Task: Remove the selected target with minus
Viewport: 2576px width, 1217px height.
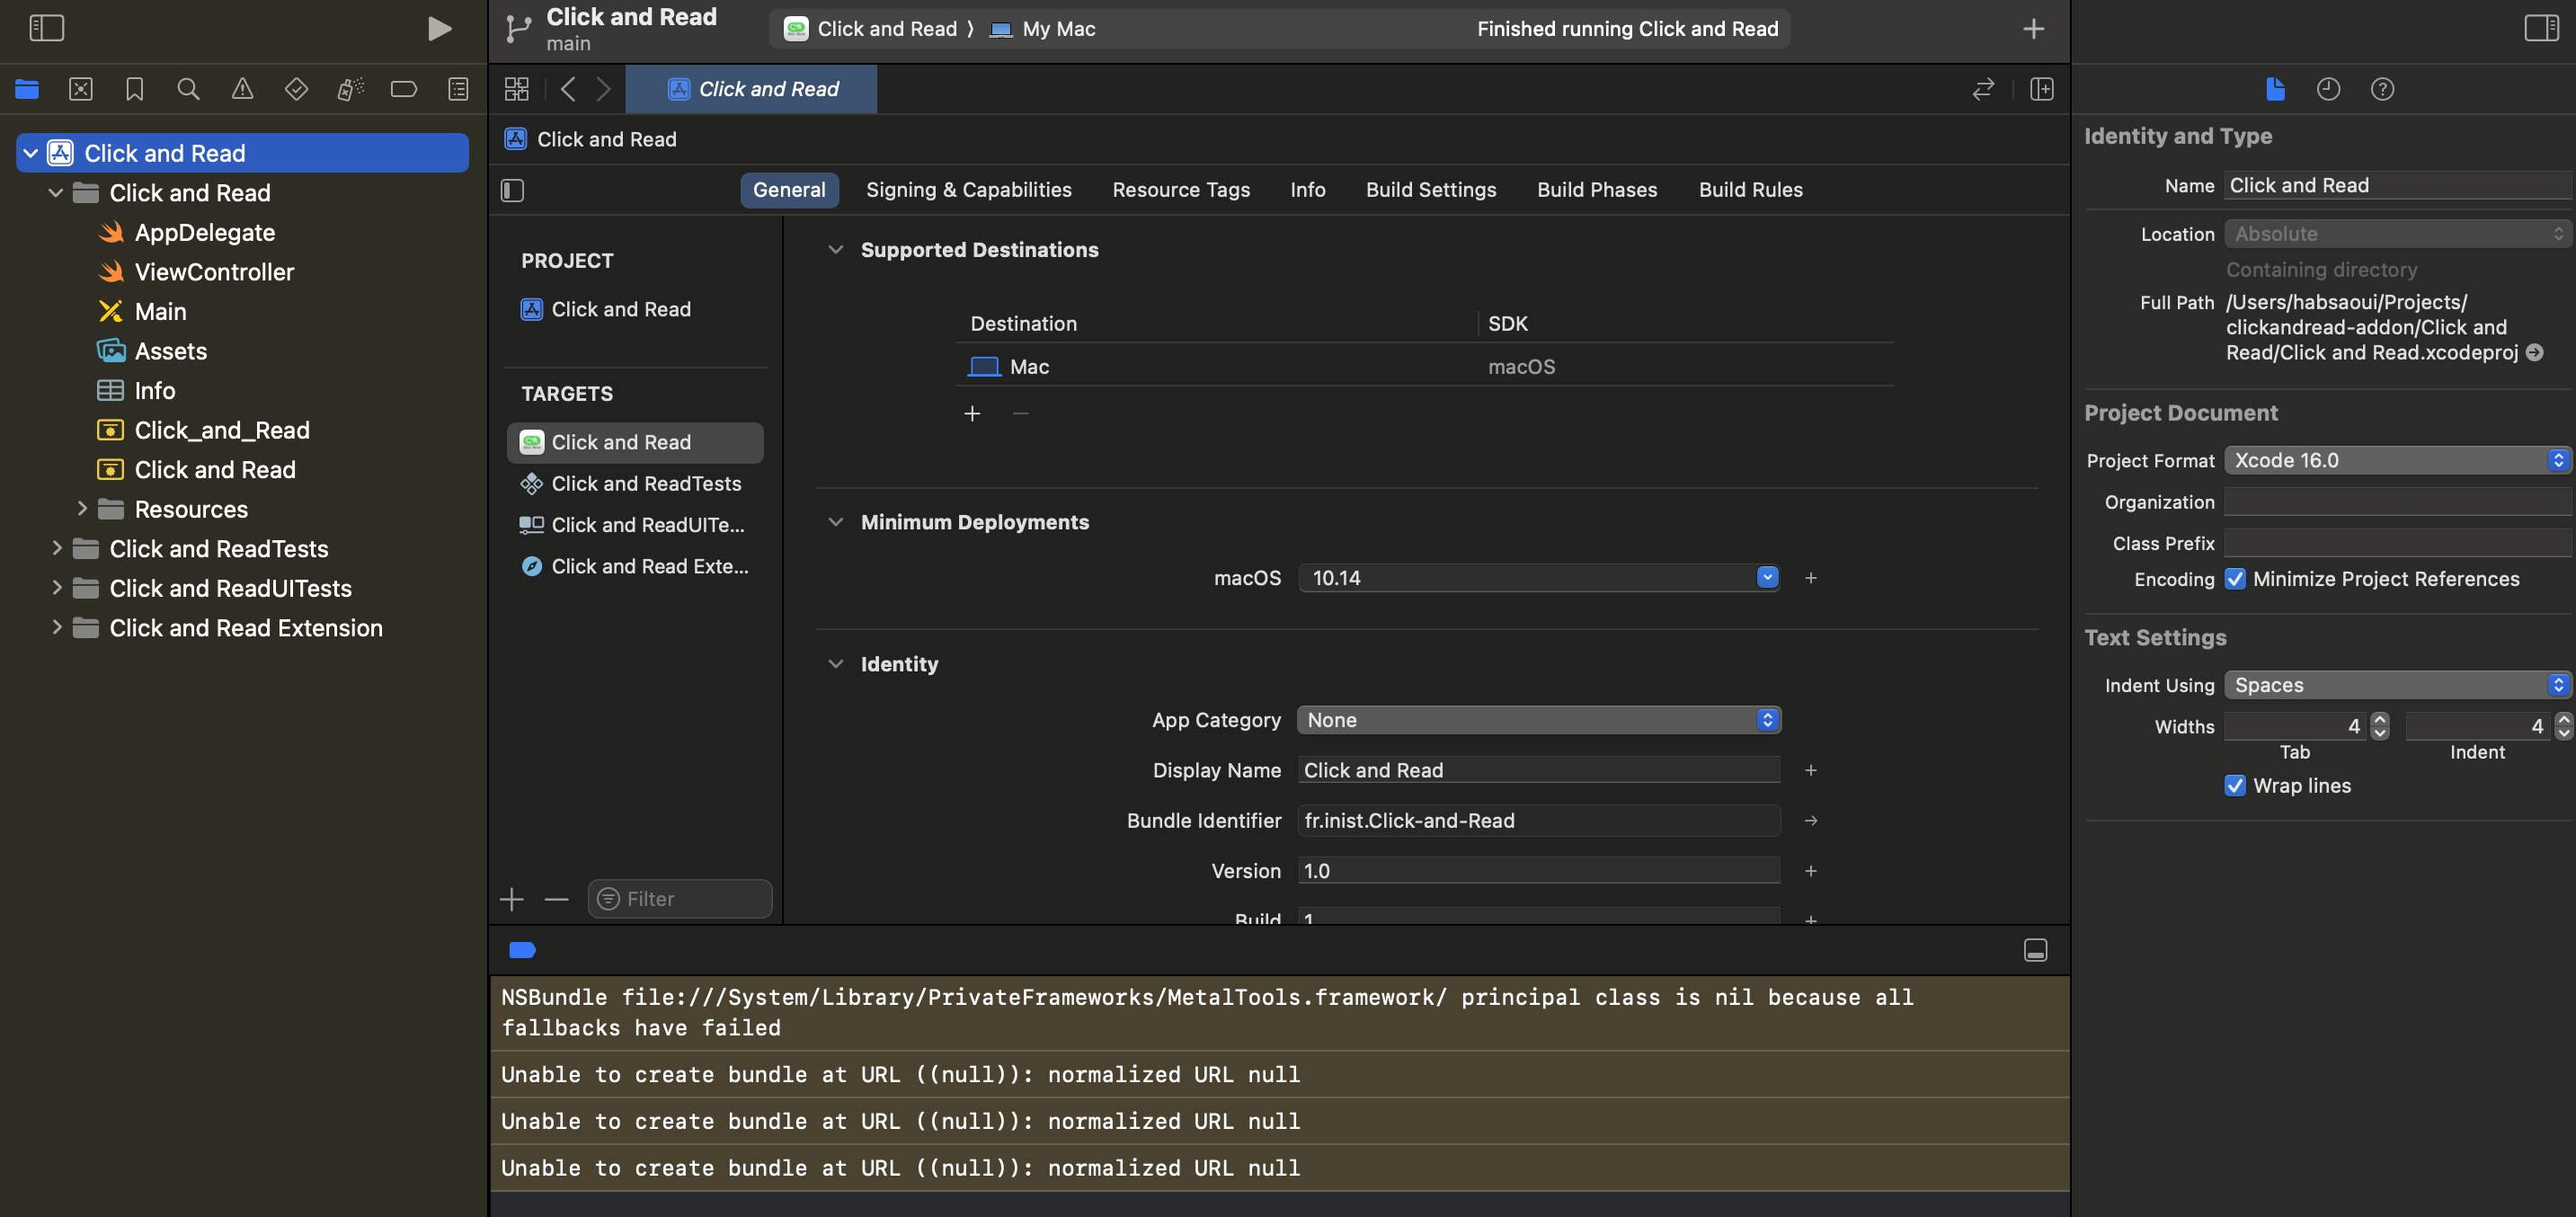Action: pyautogui.click(x=556, y=899)
